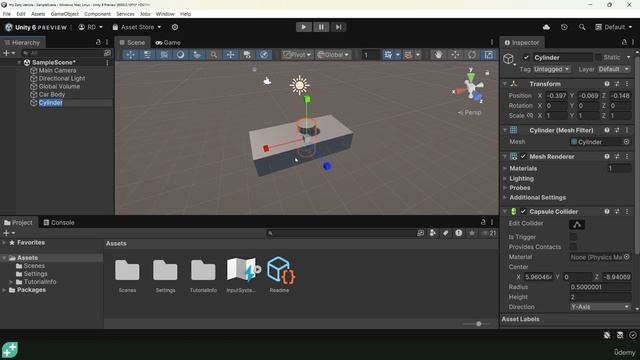Viewport: 640px width, 360px height.
Task: Open the Capsule Collider kebab menu
Action: (x=627, y=211)
